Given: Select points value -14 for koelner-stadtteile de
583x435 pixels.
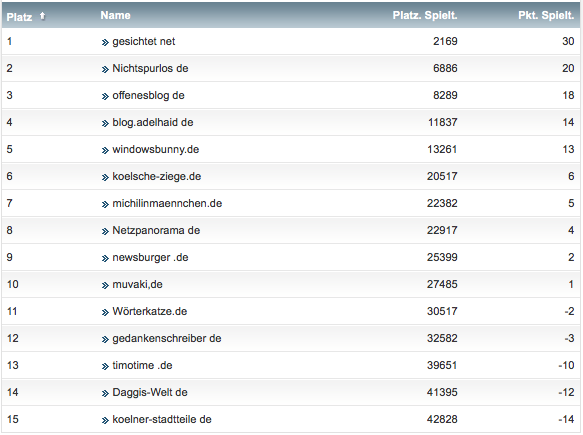Looking at the screenshot, I should pos(566,419).
